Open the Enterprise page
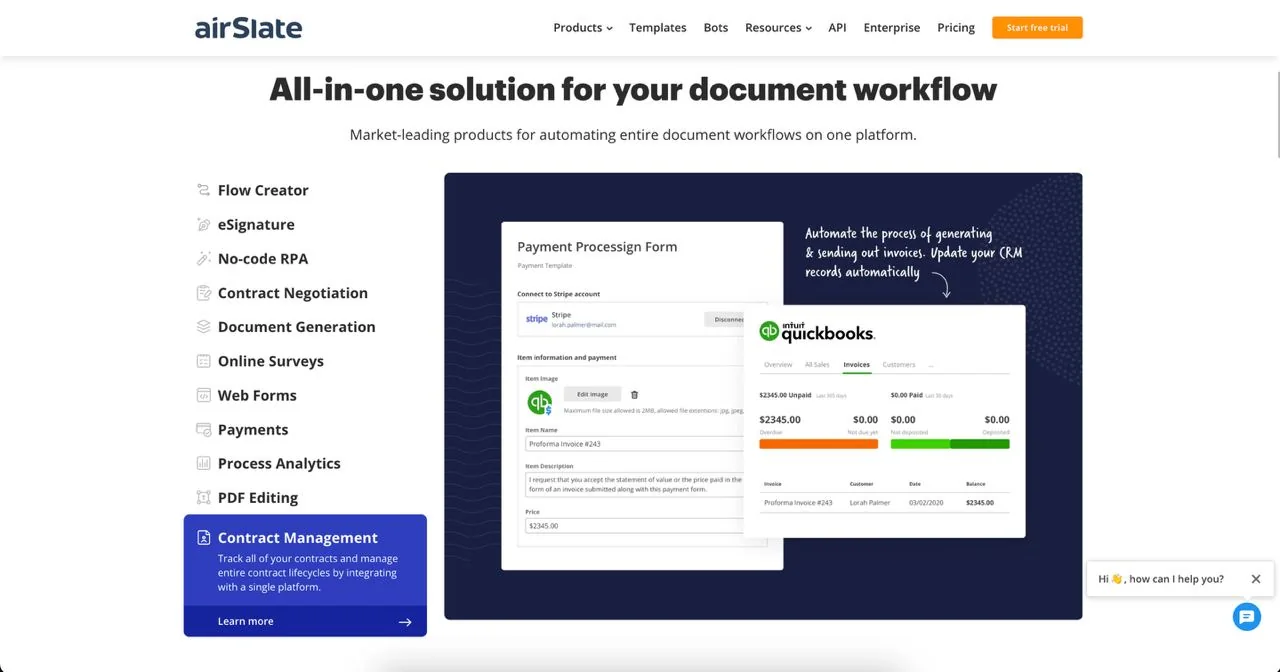 tap(892, 28)
